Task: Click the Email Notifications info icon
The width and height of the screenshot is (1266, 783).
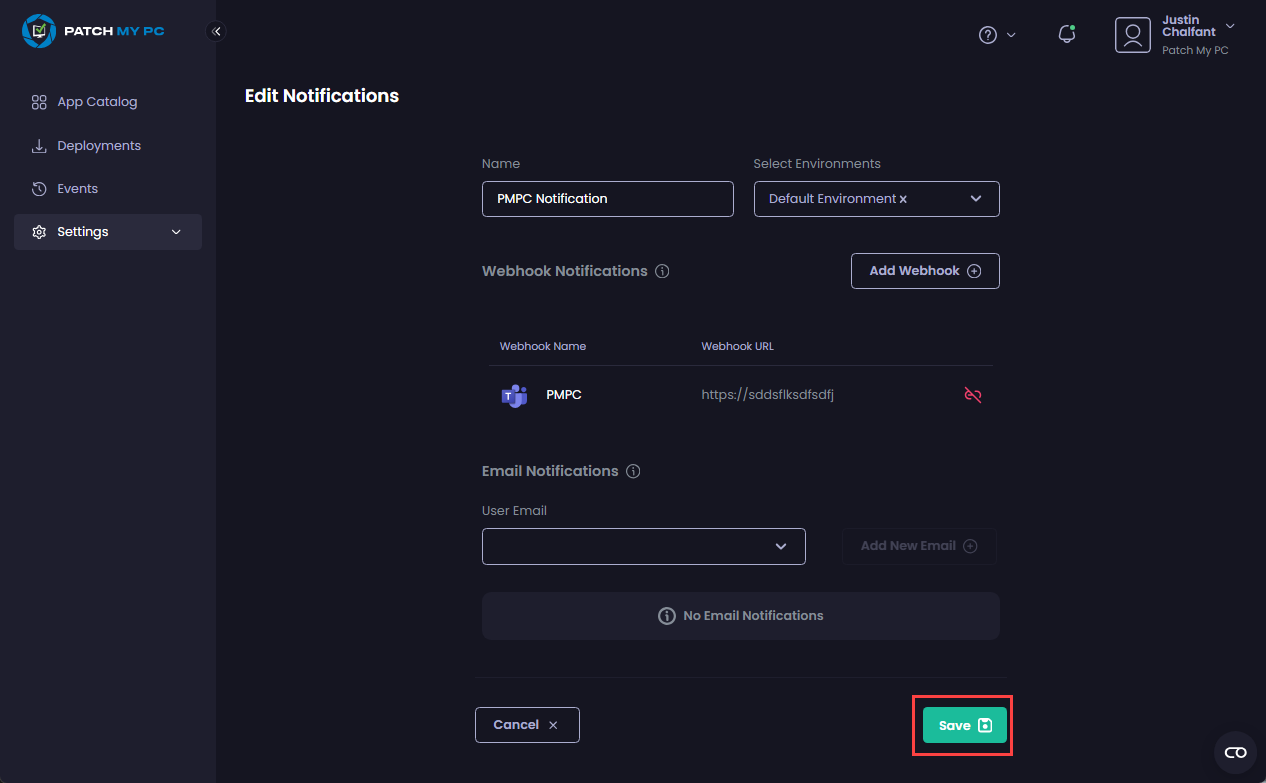Action: pos(632,471)
